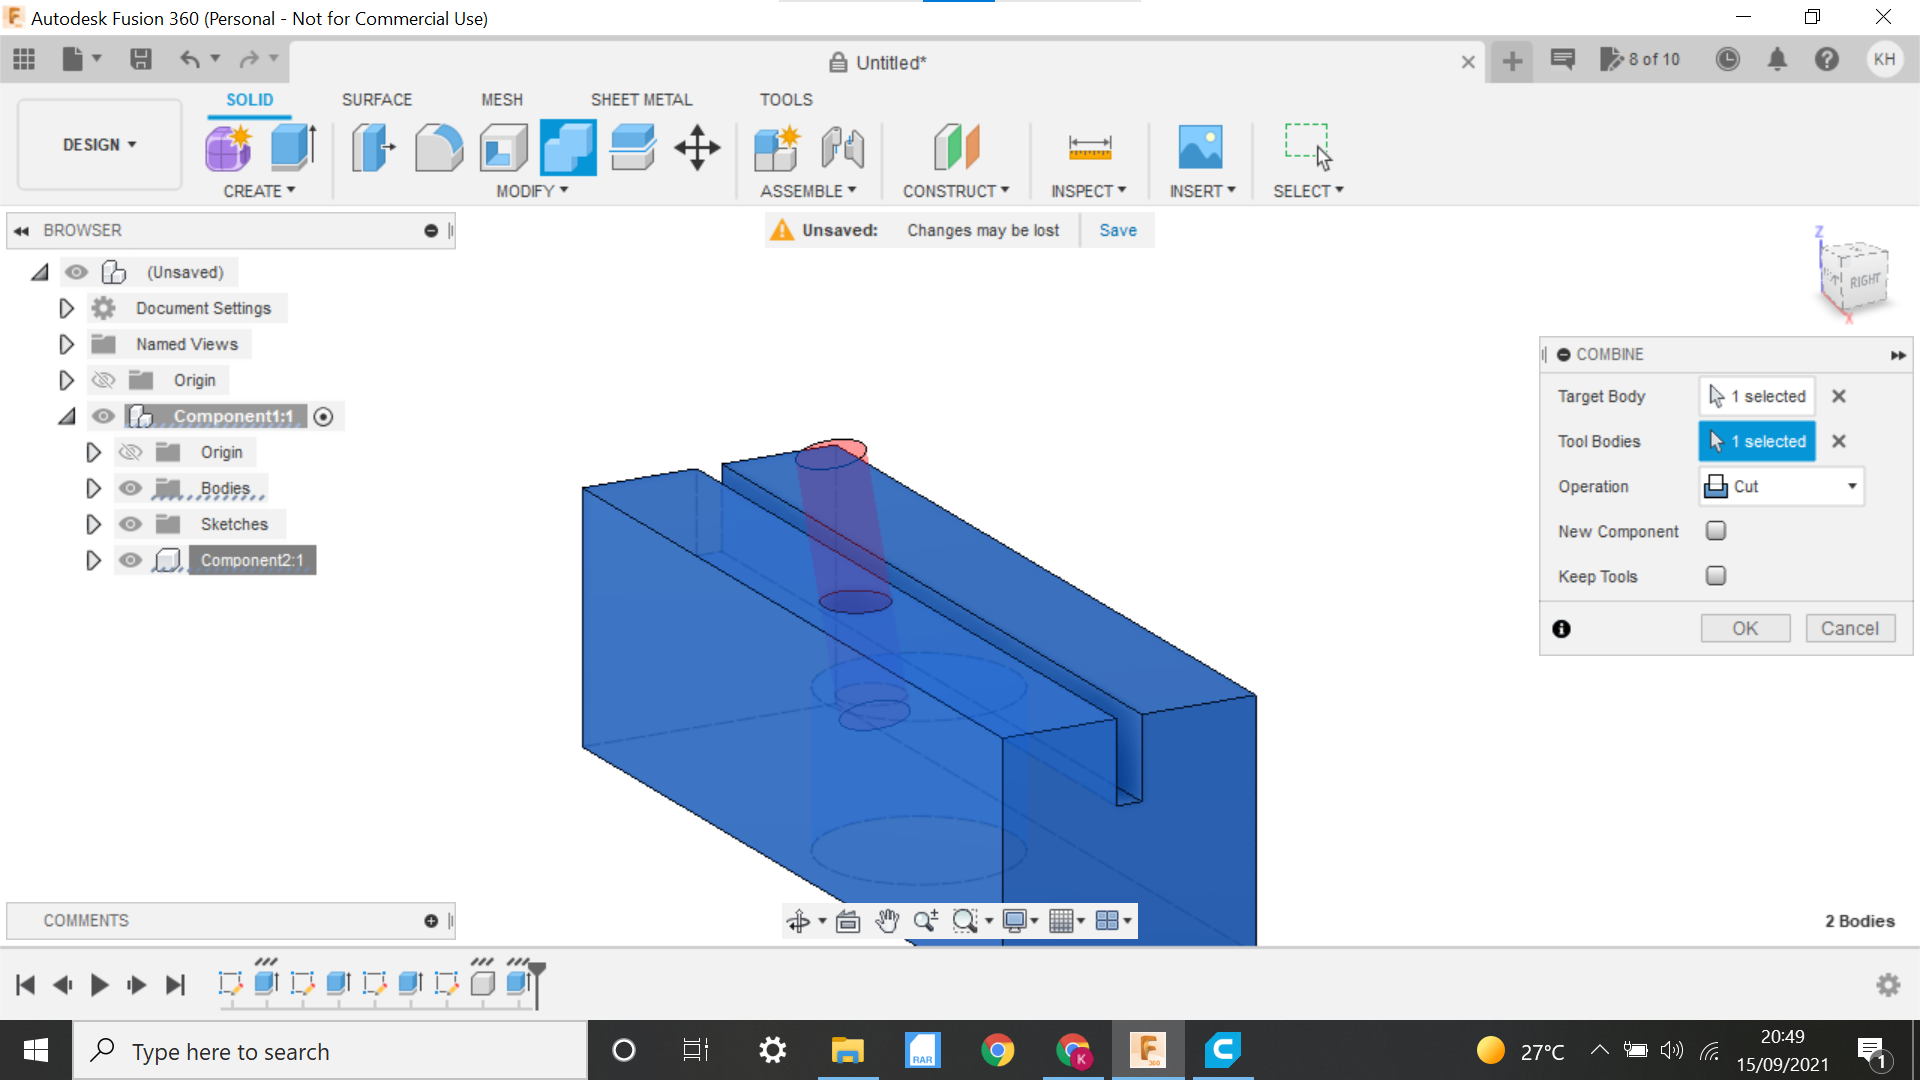Click OK to confirm the Combine operation

(x=1743, y=628)
